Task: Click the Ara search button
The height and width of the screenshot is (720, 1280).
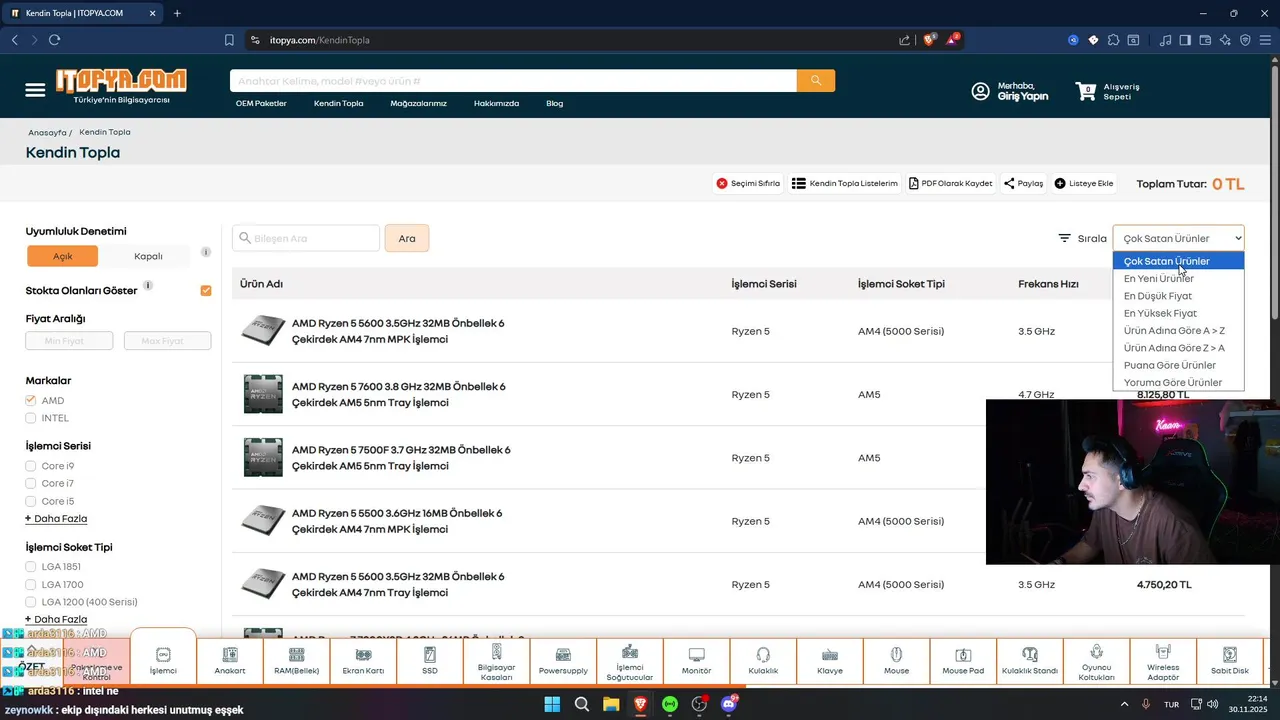Action: click(x=407, y=238)
